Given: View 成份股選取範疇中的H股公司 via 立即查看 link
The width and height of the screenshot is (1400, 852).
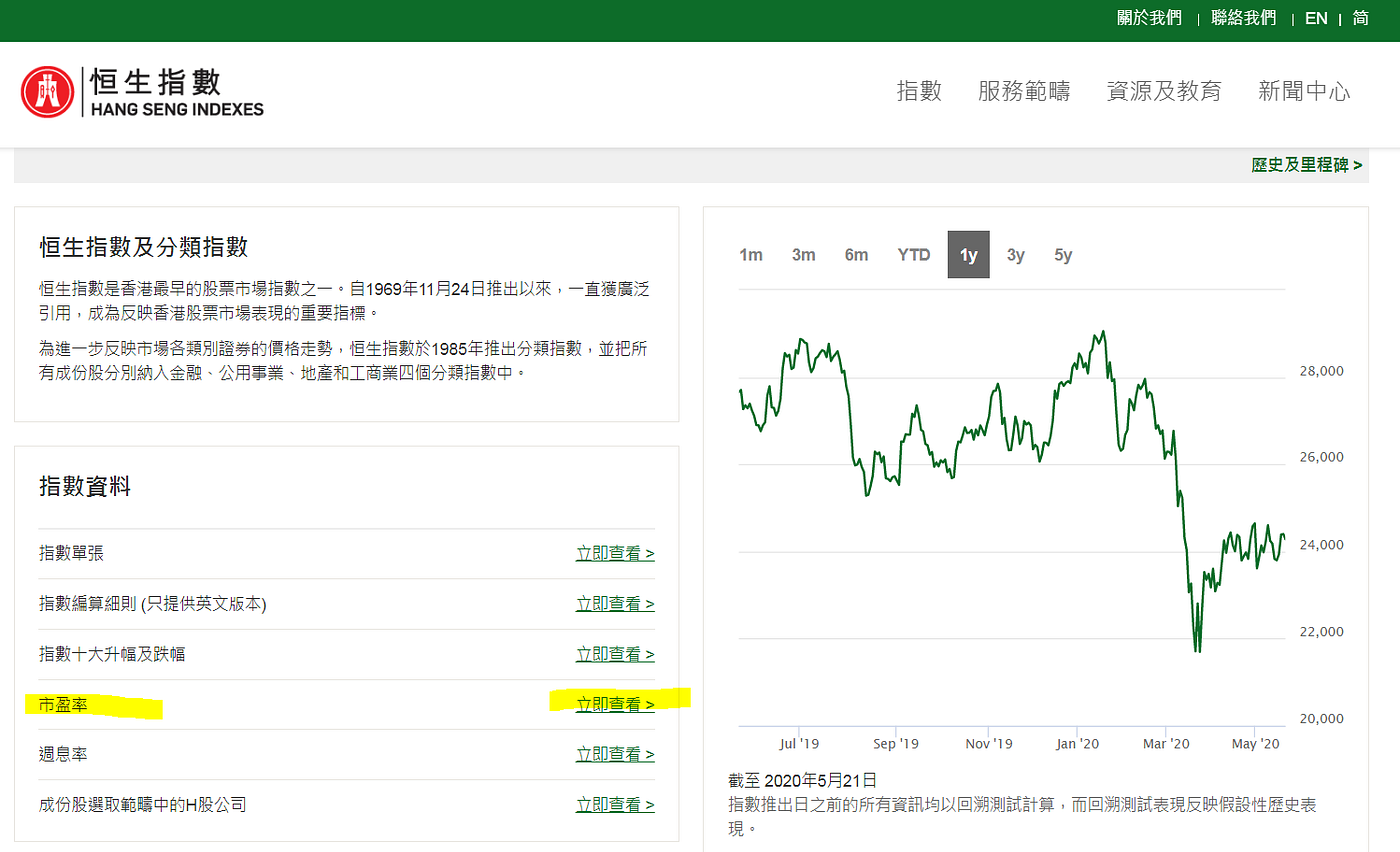Looking at the screenshot, I should 615,804.
